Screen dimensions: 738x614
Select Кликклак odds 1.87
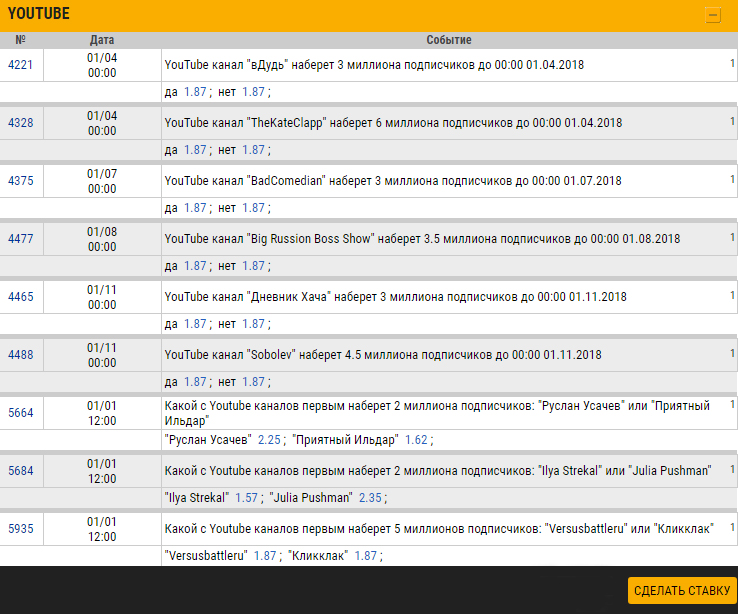(x=366, y=556)
